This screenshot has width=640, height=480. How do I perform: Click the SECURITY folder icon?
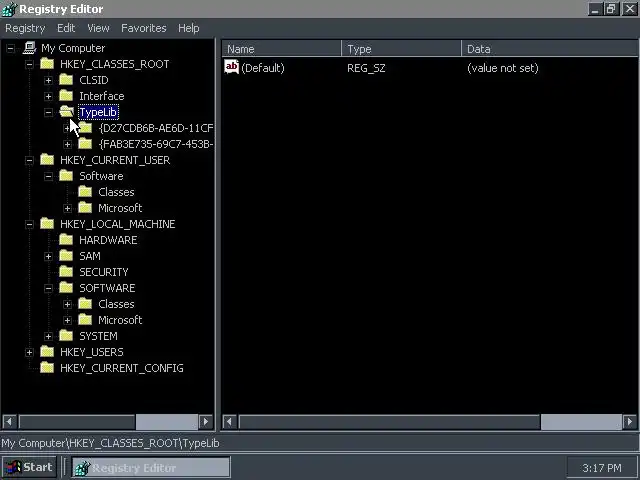[66, 272]
